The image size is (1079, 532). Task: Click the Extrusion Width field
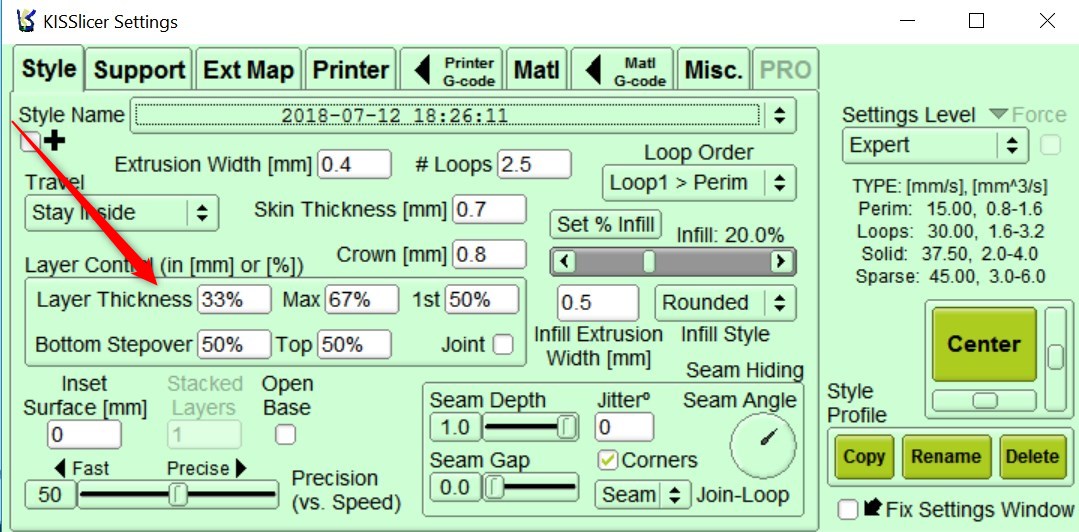(354, 165)
